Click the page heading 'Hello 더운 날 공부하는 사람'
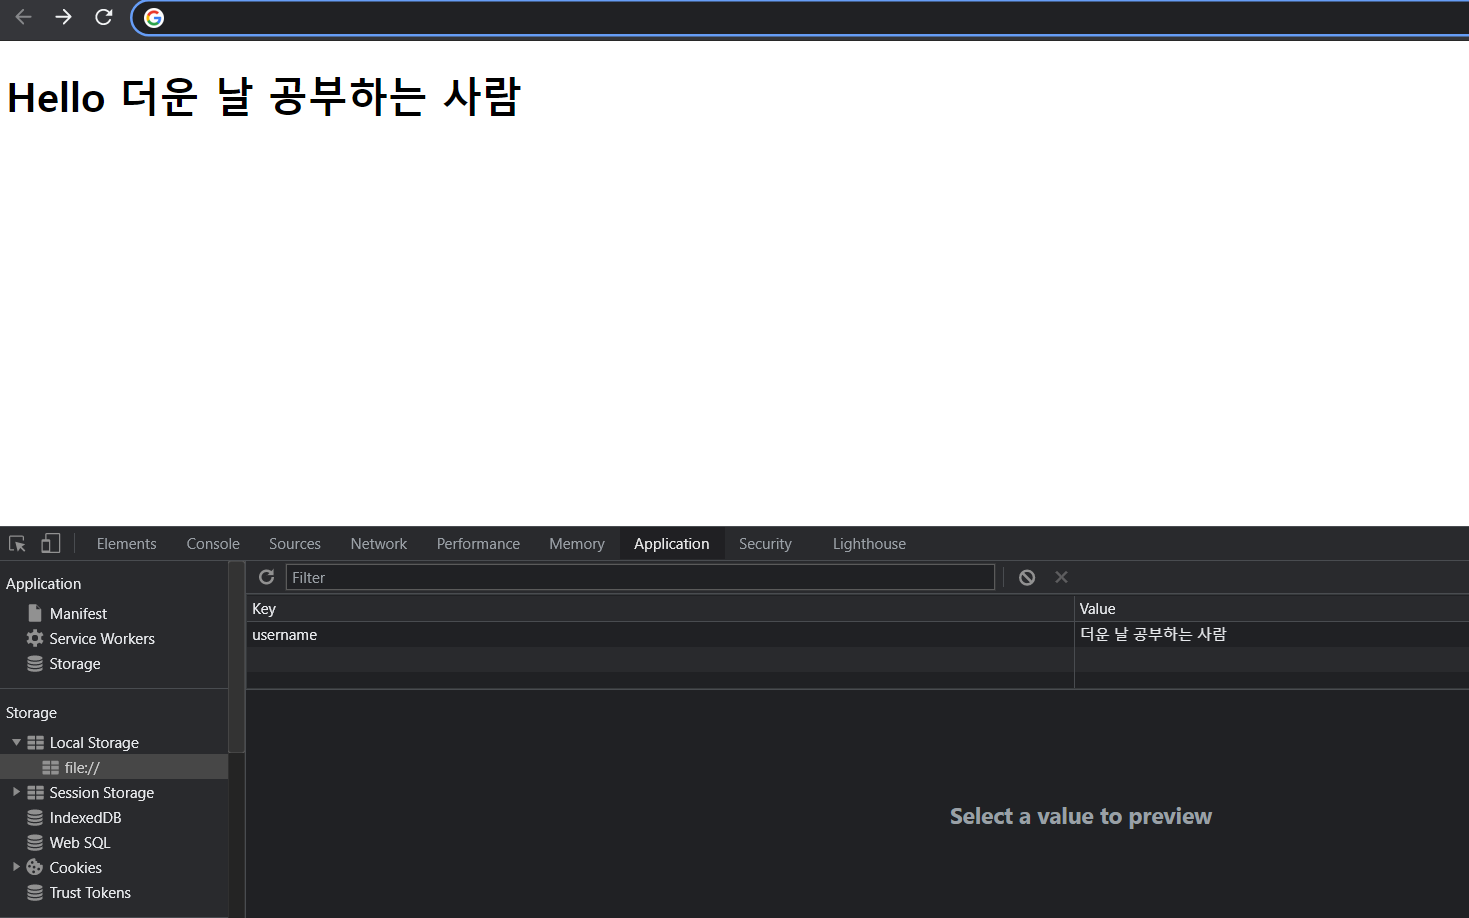1469x918 pixels. 264,97
